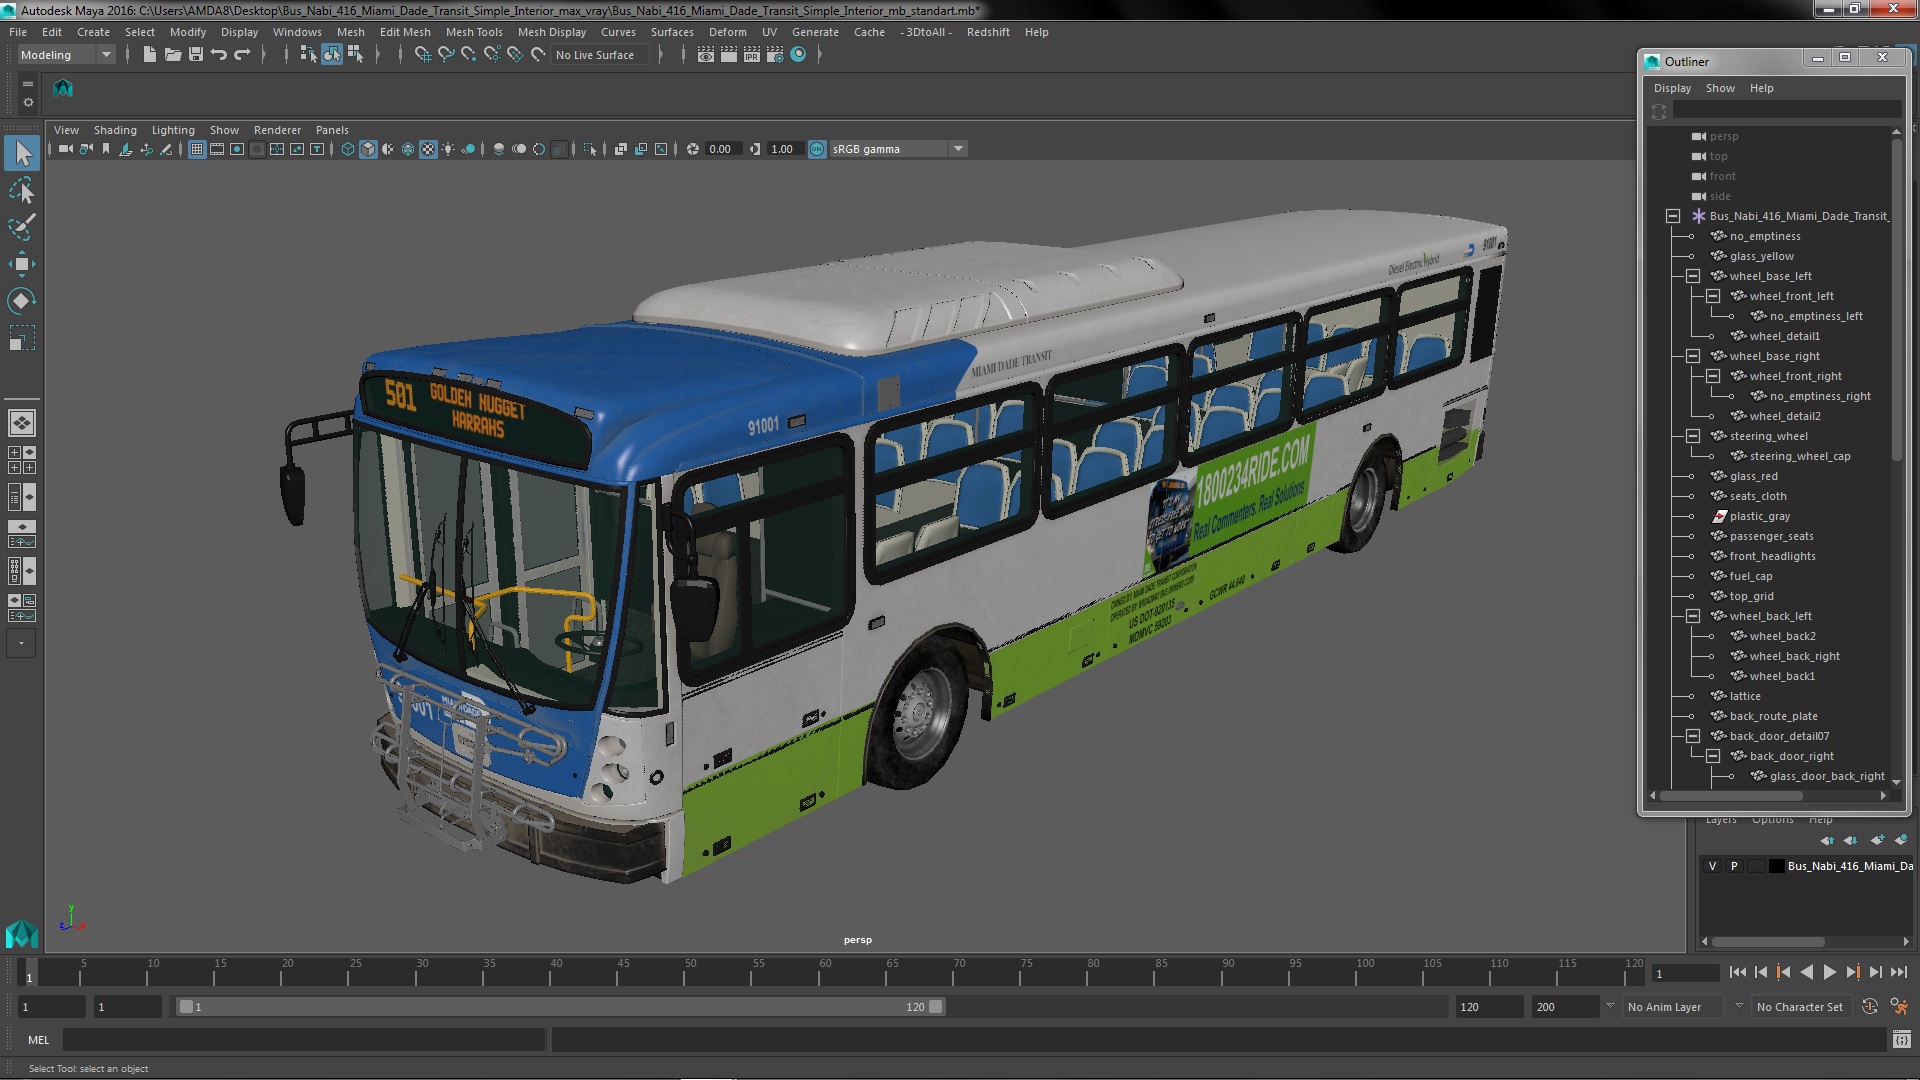Toggle the layer P playback box

(1734, 866)
